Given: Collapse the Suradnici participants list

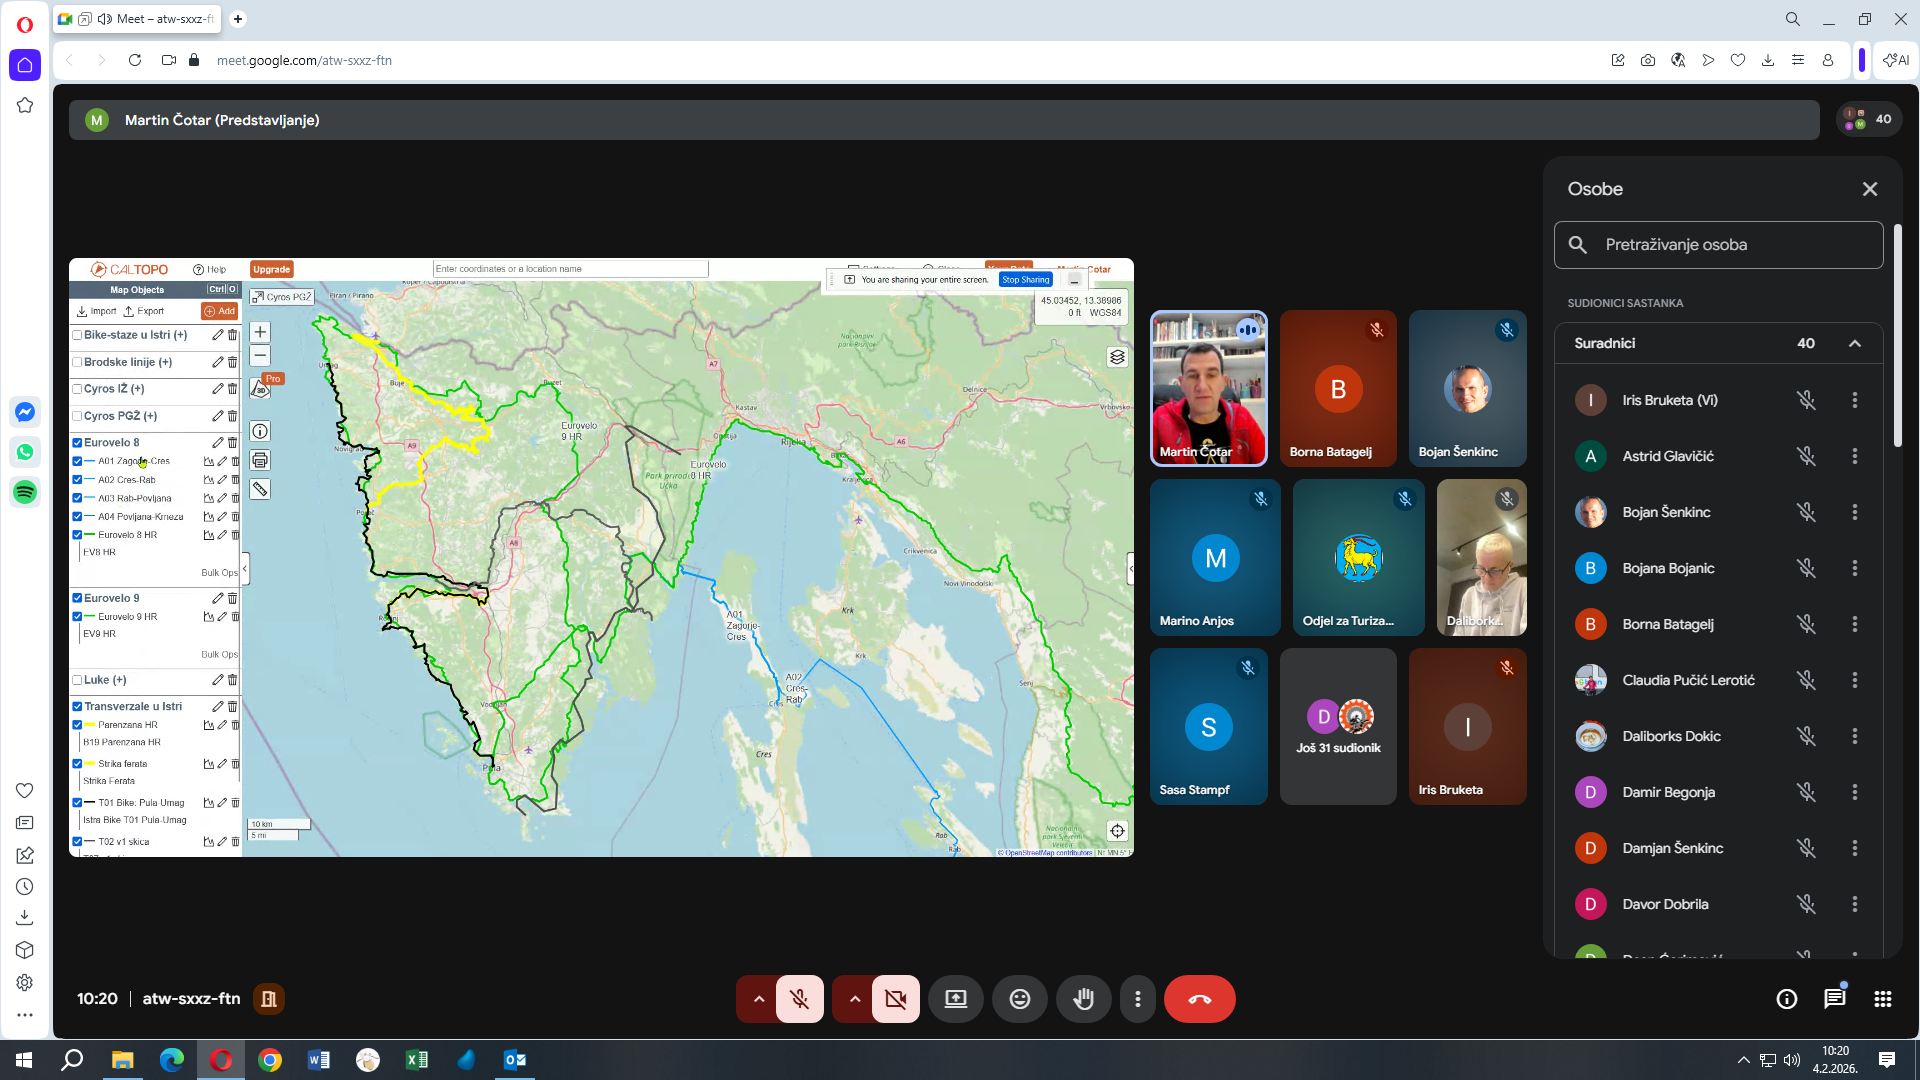Looking at the screenshot, I should (x=1854, y=343).
